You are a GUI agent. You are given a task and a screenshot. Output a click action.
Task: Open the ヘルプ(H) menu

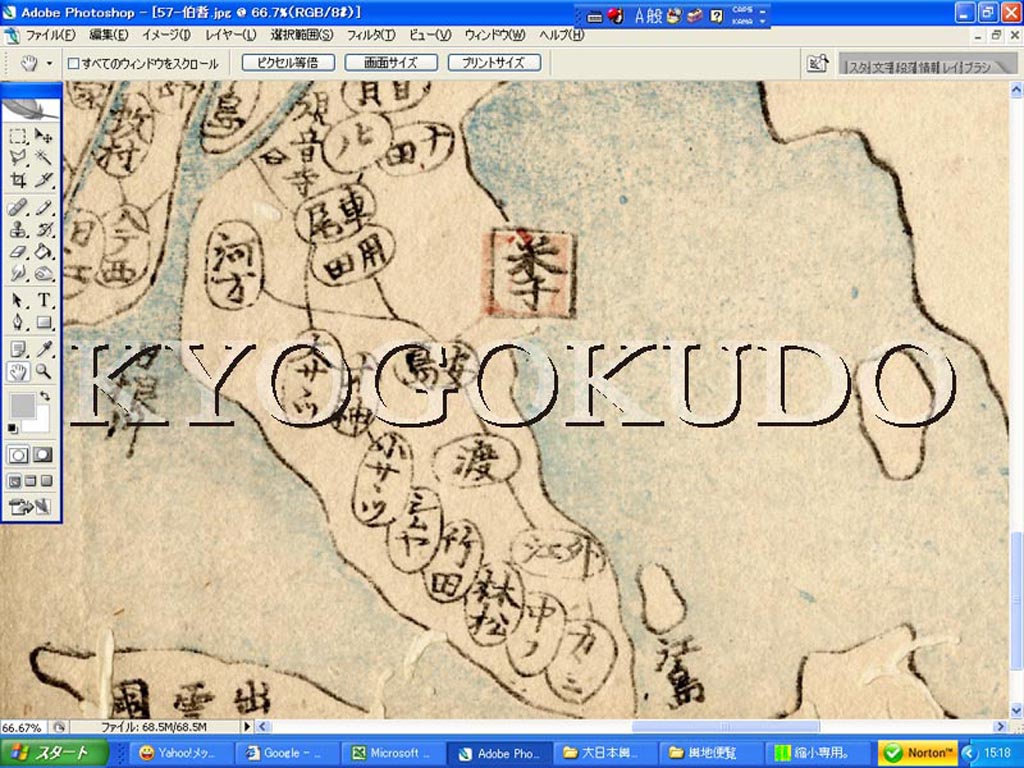(562, 35)
